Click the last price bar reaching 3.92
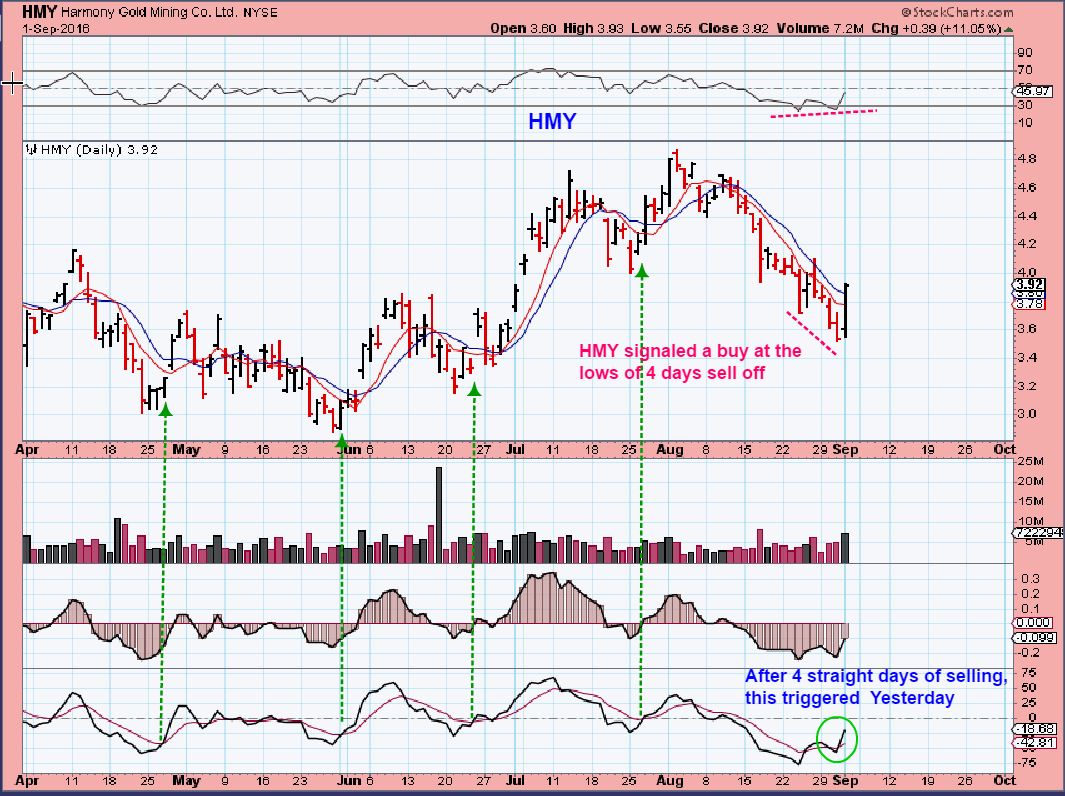 click(846, 310)
